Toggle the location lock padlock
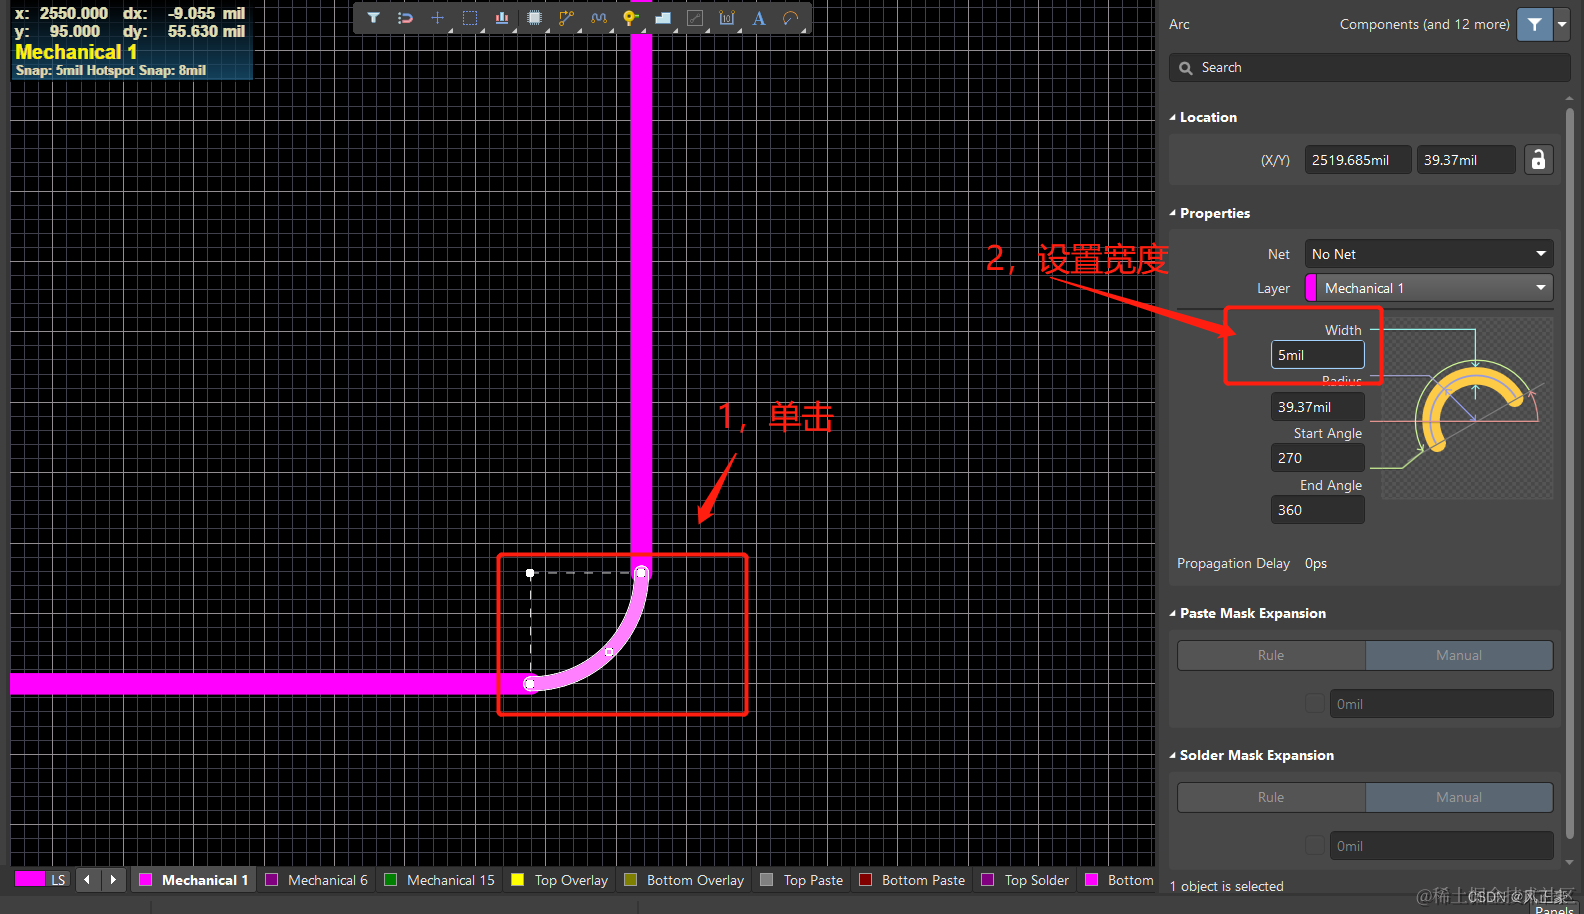1584x914 pixels. [1539, 160]
